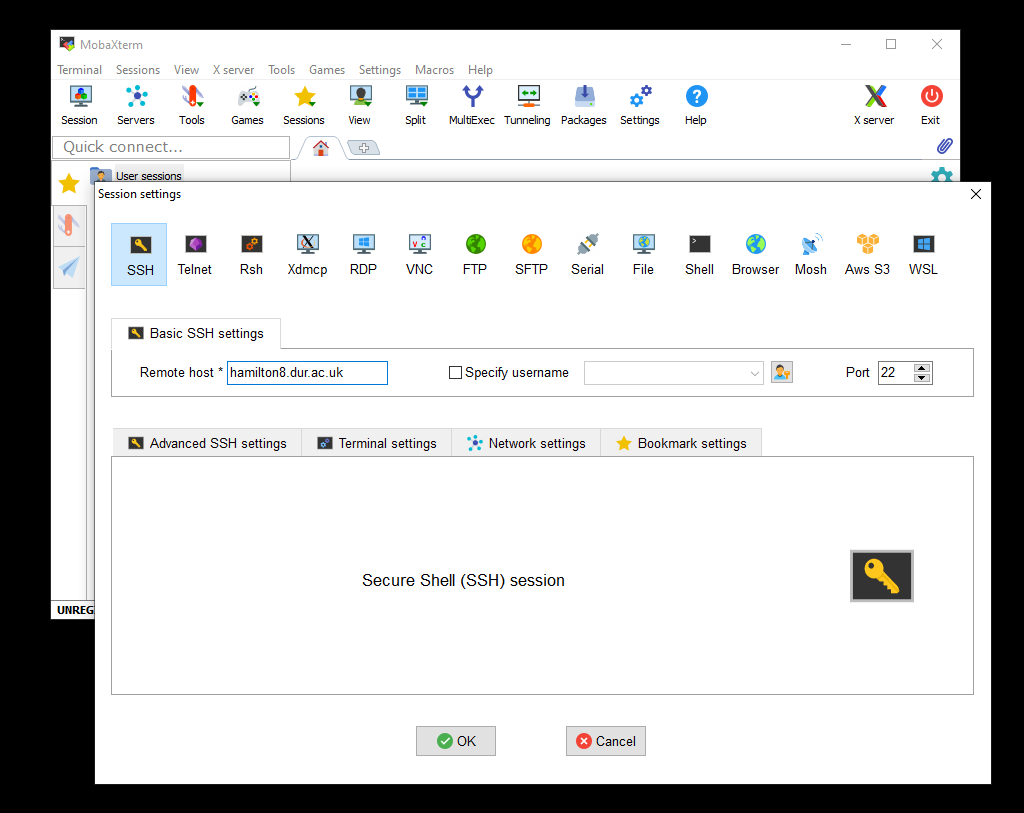Click the Tools sidebar knife icon
The image size is (1024, 813).
tap(69, 225)
